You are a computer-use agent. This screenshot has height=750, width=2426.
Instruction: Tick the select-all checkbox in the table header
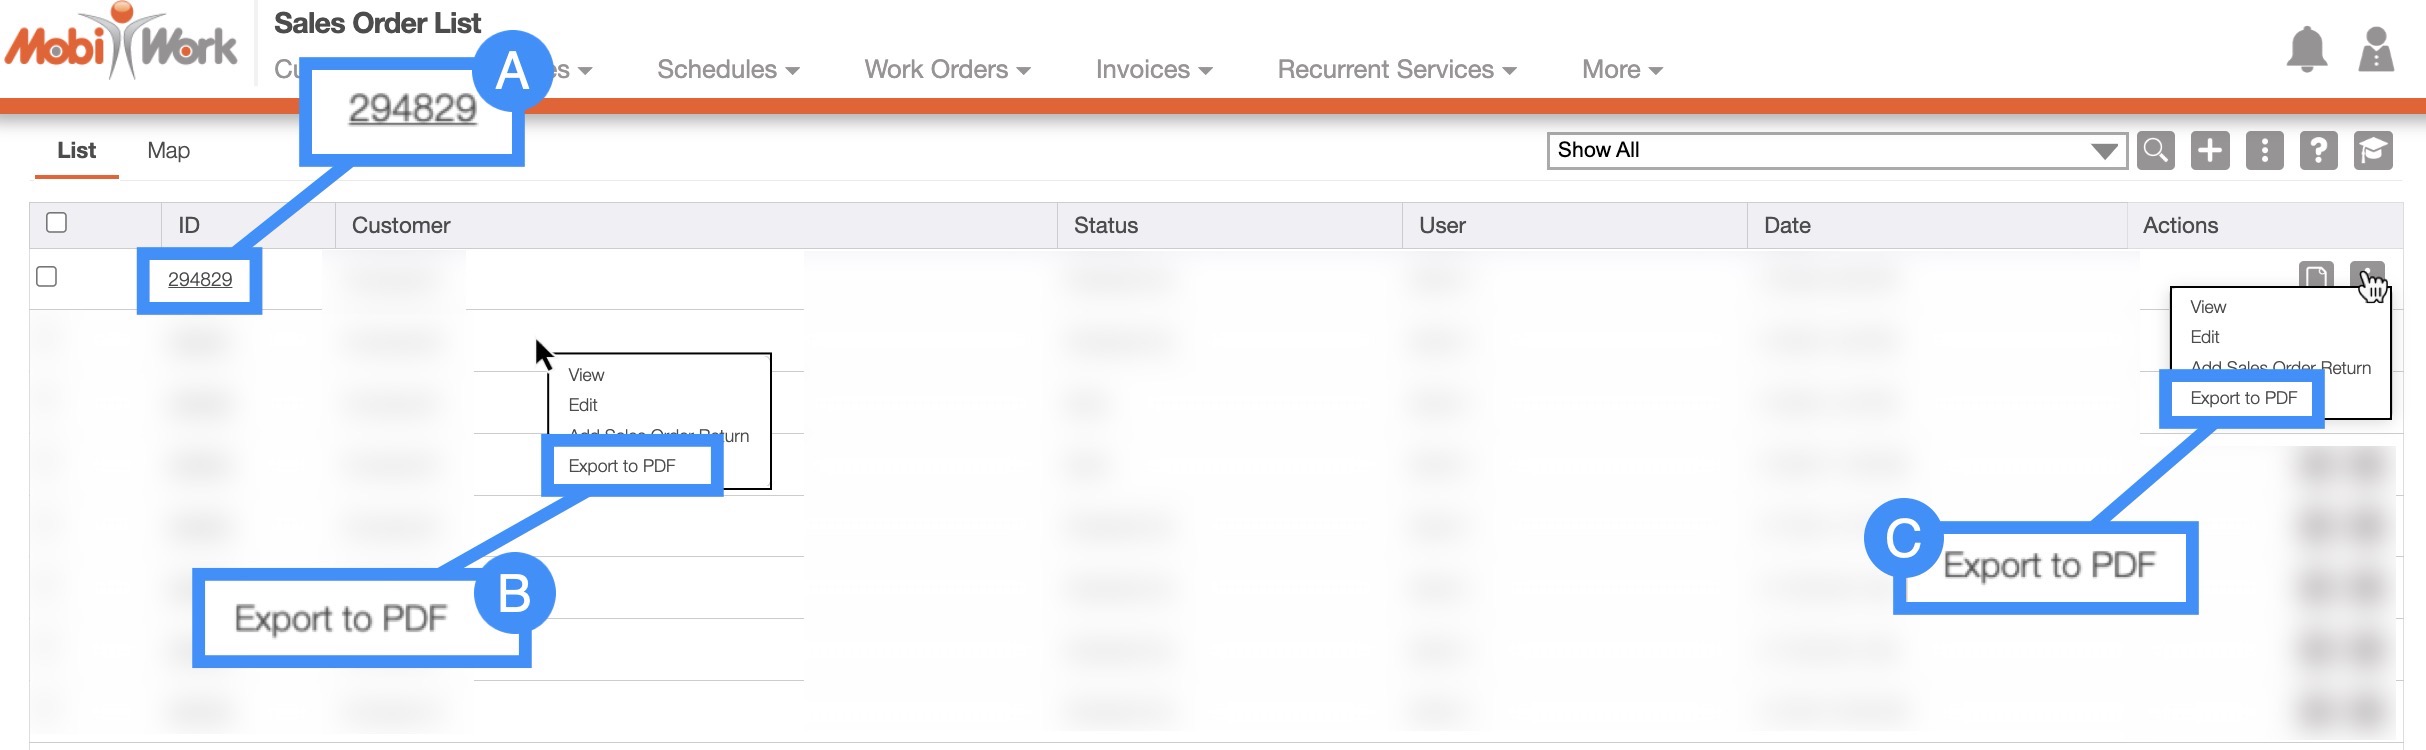[57, 223]
